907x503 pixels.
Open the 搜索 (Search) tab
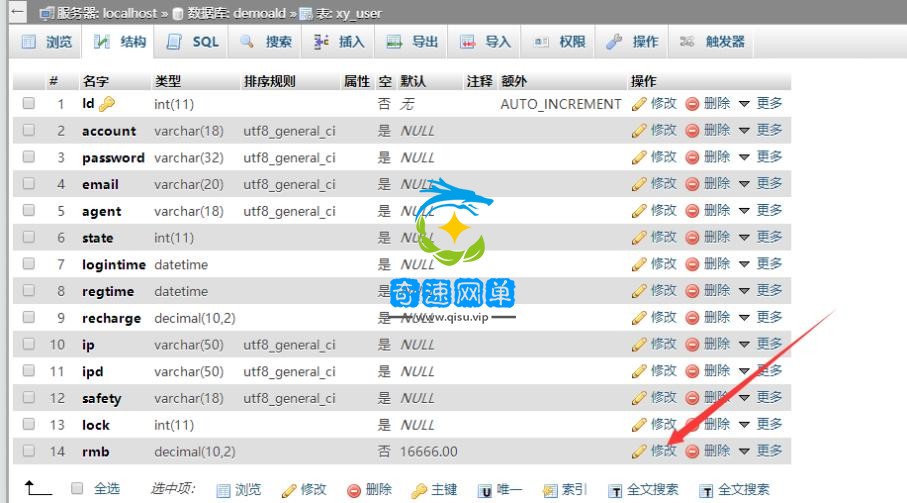[265, 42]
